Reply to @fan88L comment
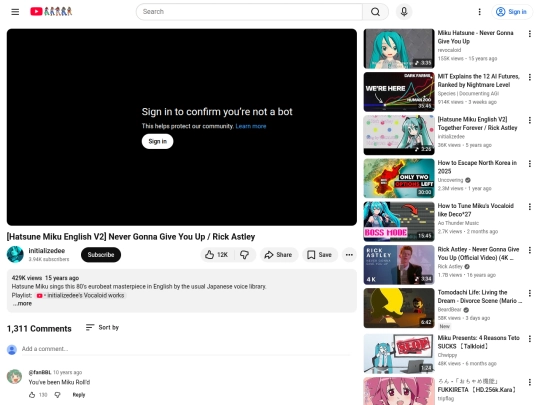Viewport: 540px width, 405px height. (x=79, y=395)
